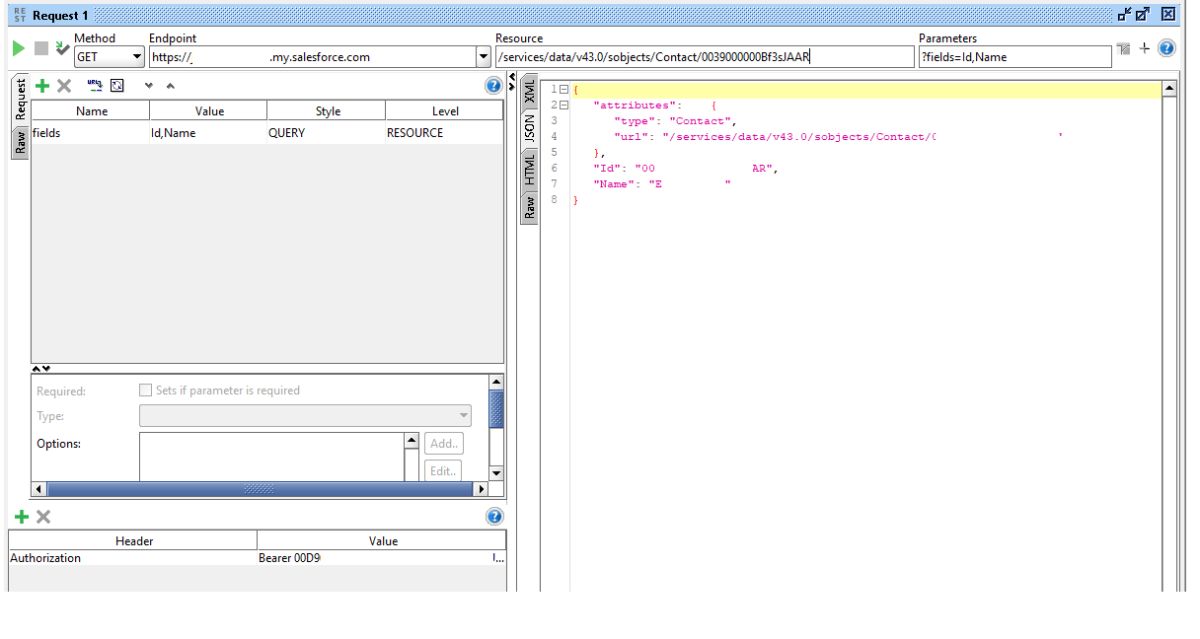Screen dimensions: 1200x639
Task: Select the 'Id,Name' value cell
Action: tap(209, 132)
